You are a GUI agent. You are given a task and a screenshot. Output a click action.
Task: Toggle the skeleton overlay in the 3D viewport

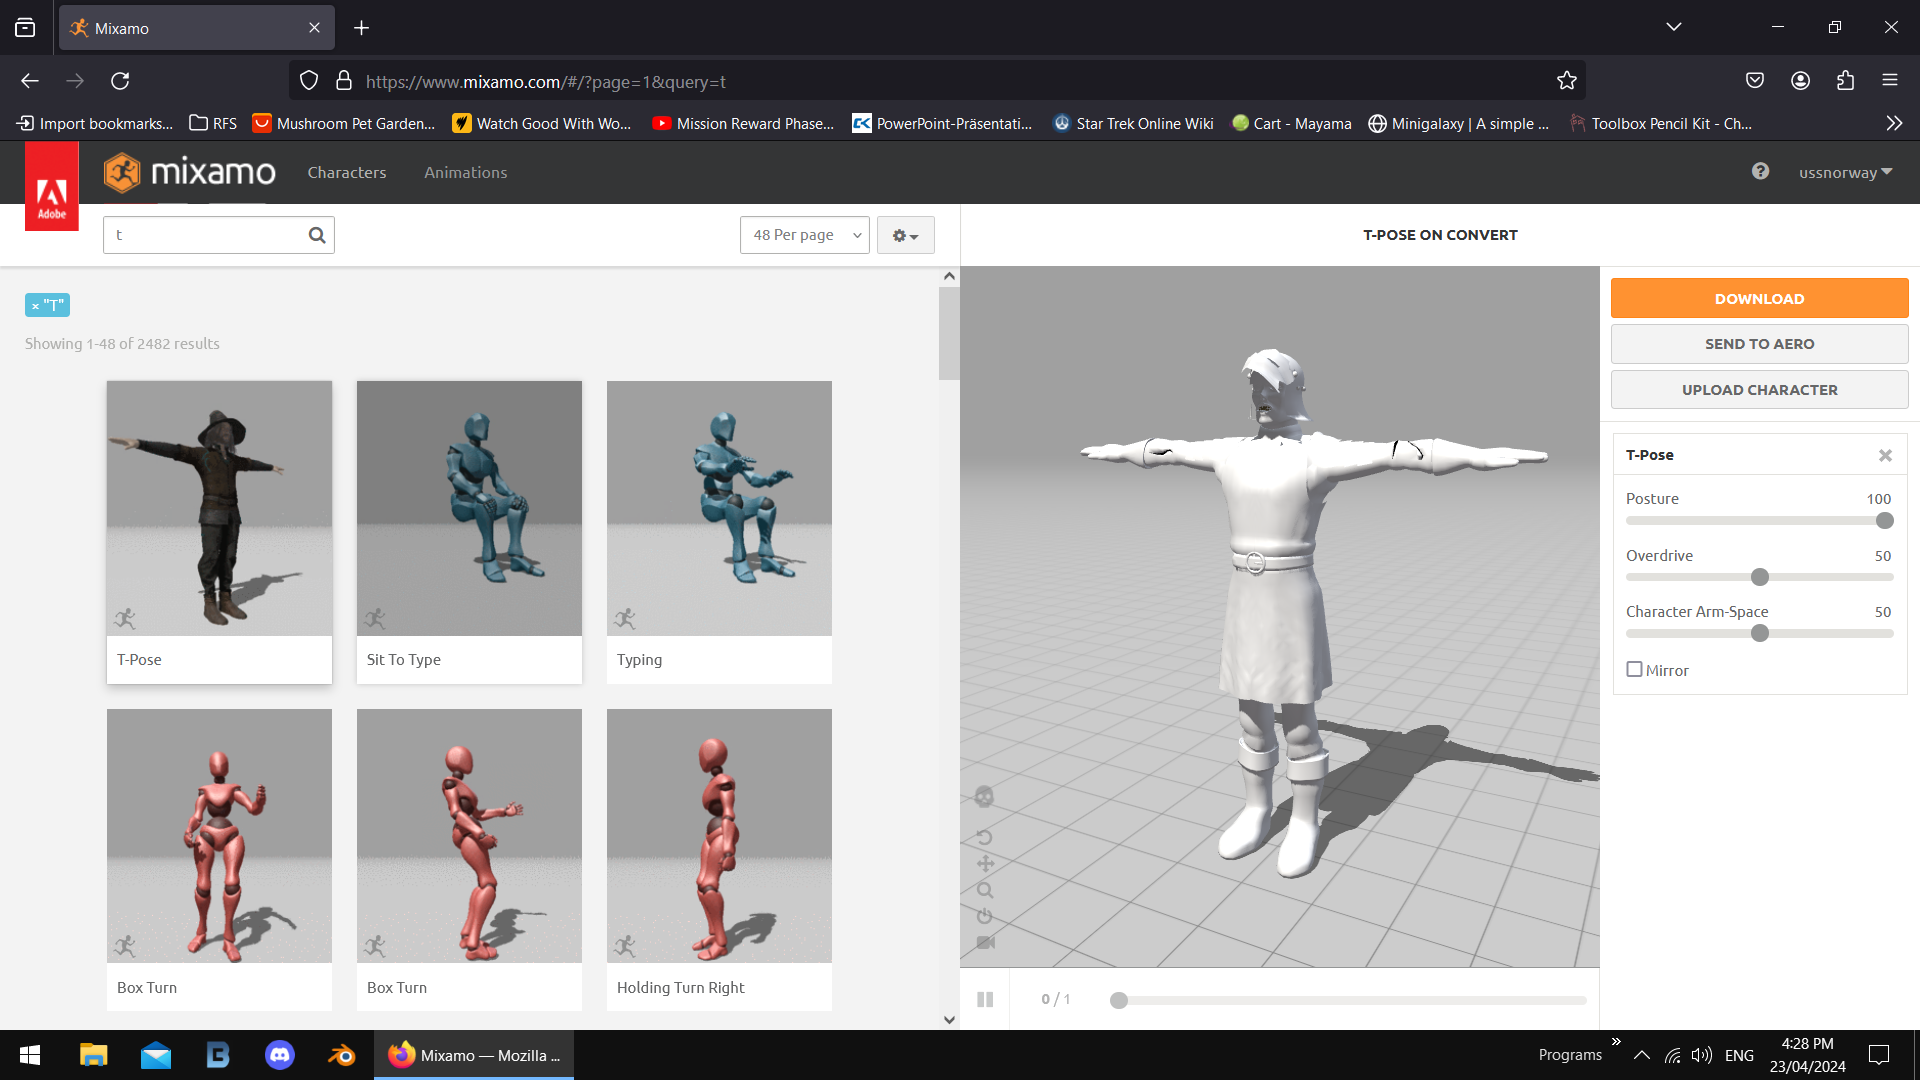coord(985,798)
